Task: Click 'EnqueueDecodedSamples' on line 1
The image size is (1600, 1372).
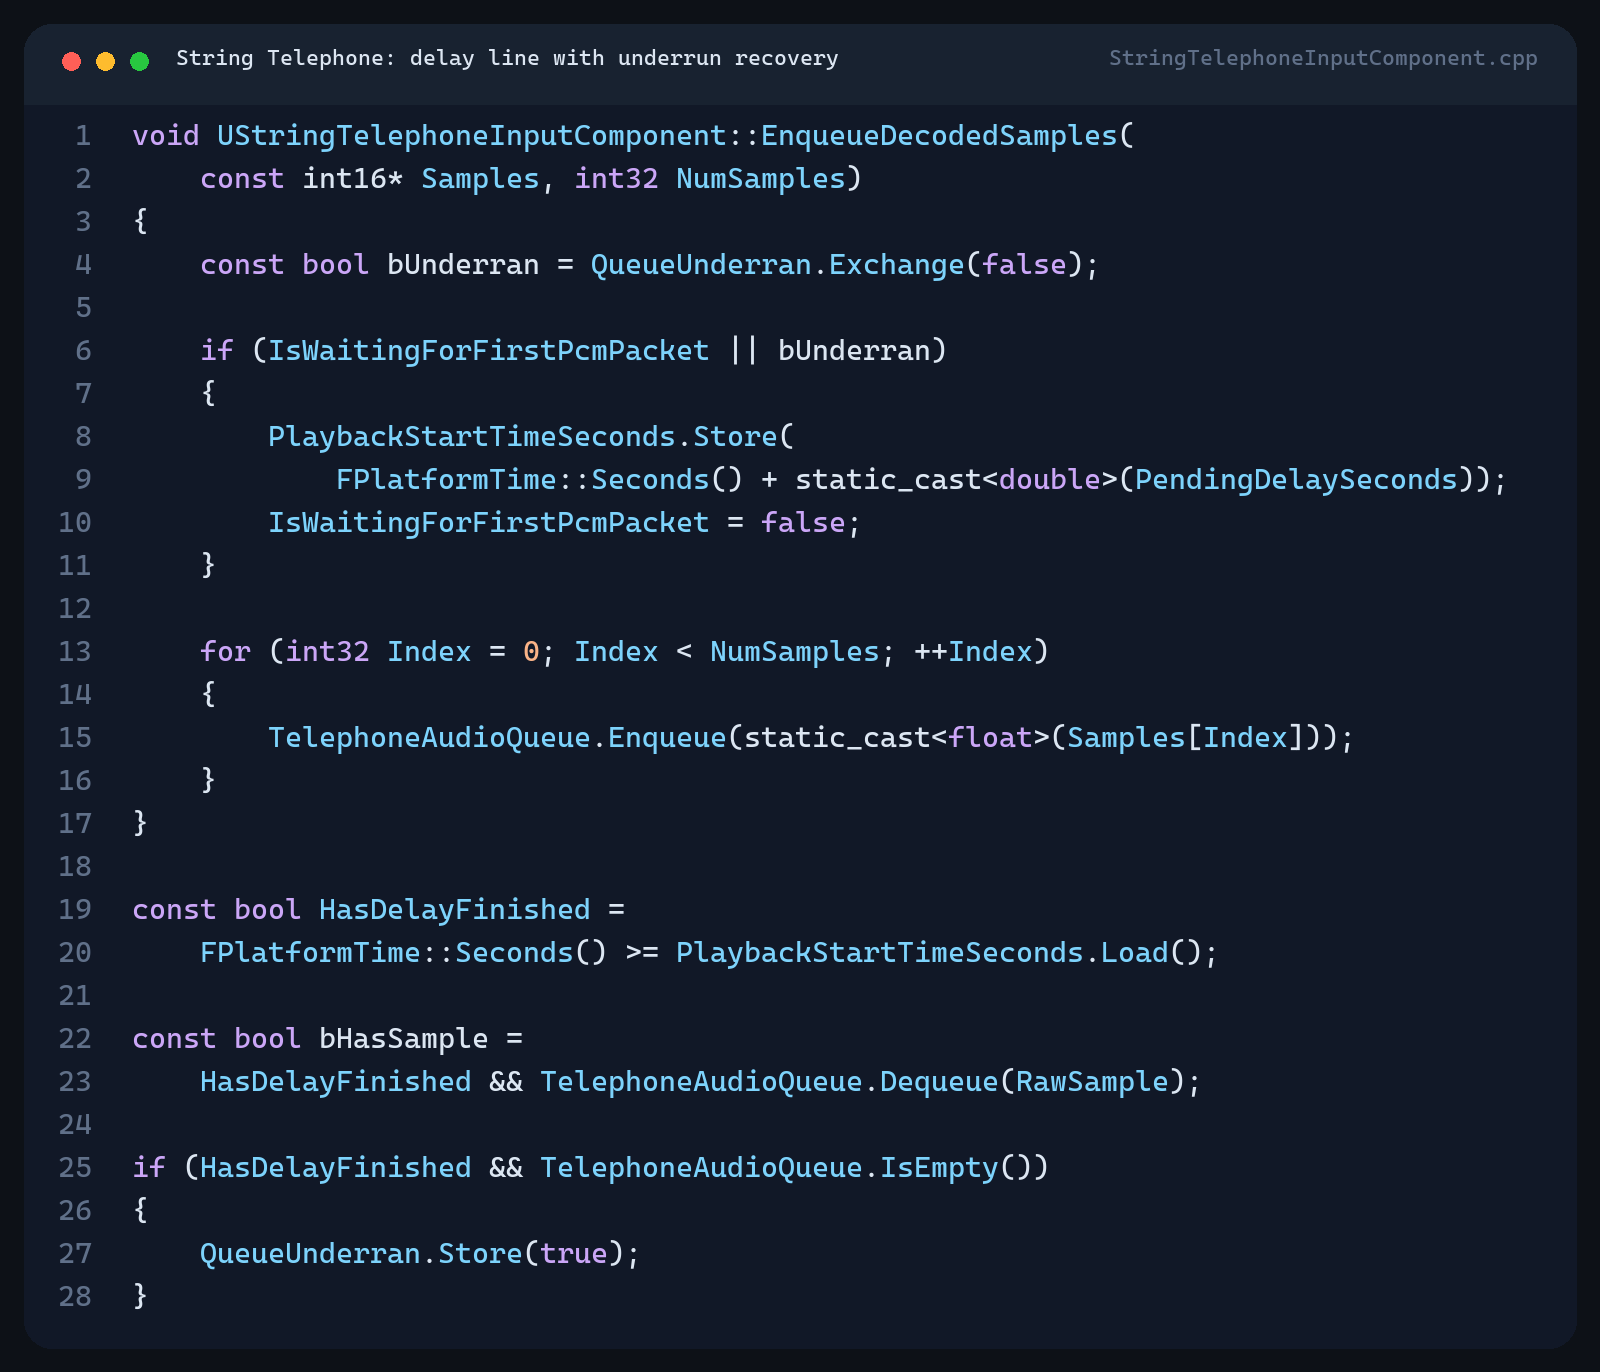Action: coord(939,135)
